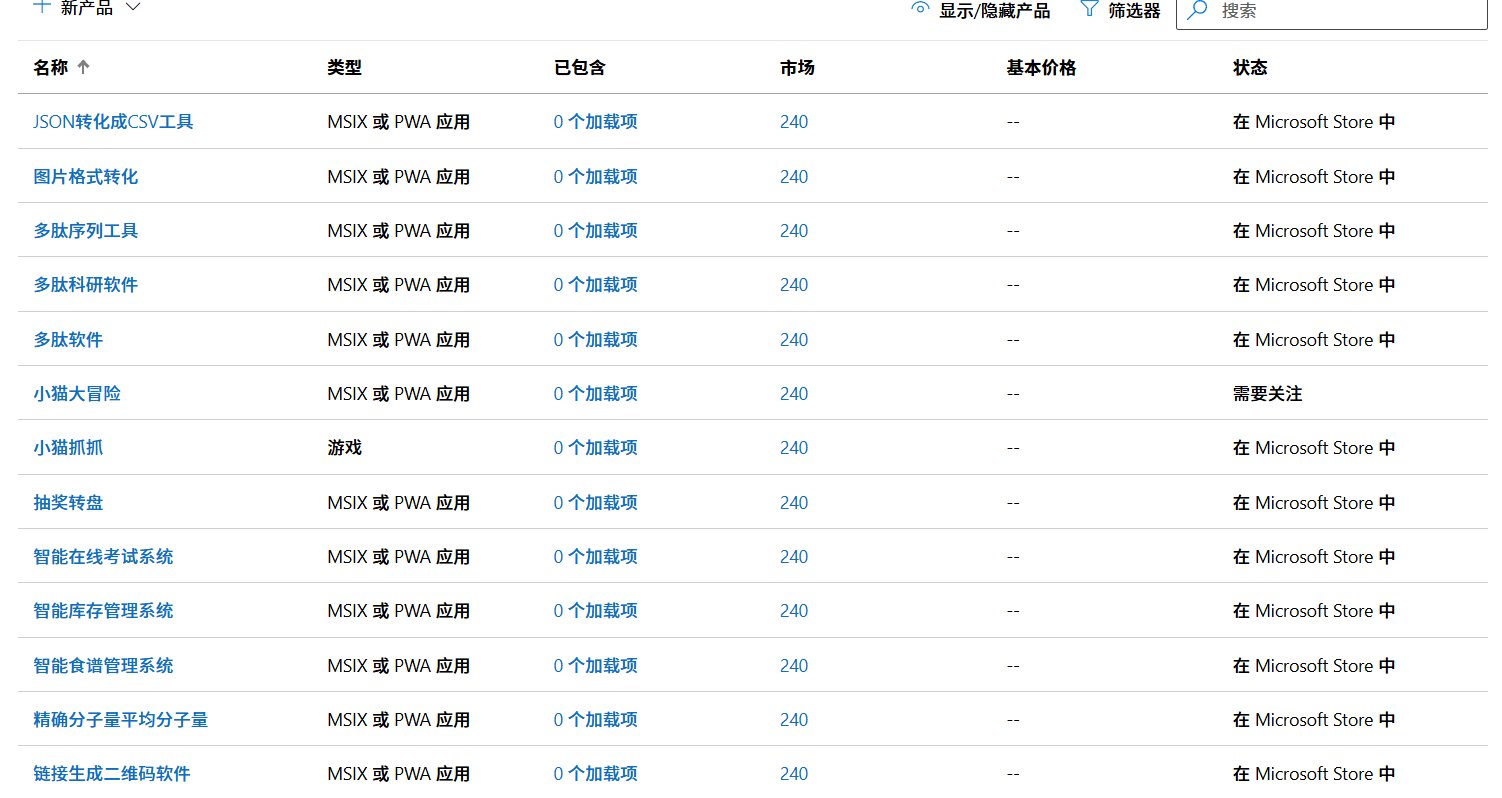Click the plus icon for 新产品
Image resolution: width=1502 pixels, height=798 pixels.
tap(42, 6)
